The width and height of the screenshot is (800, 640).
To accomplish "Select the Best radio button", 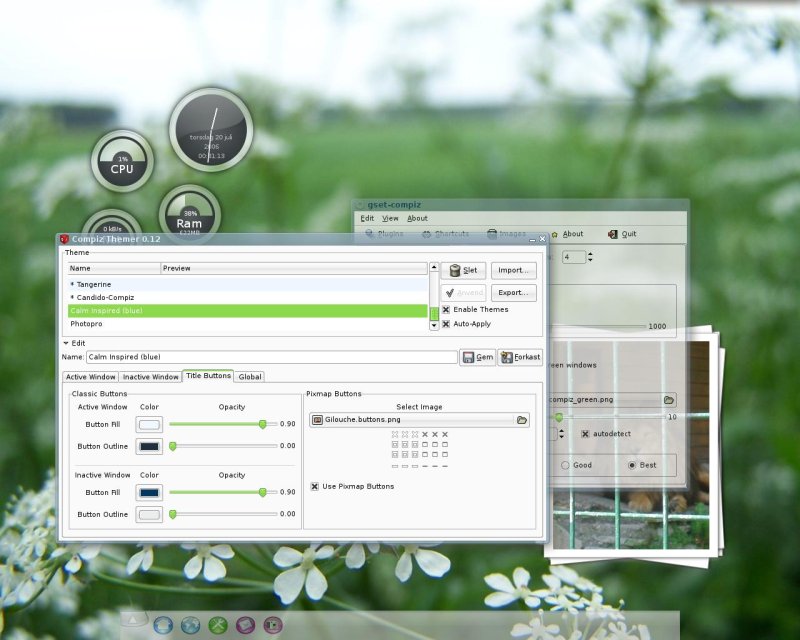I will 632,465.
